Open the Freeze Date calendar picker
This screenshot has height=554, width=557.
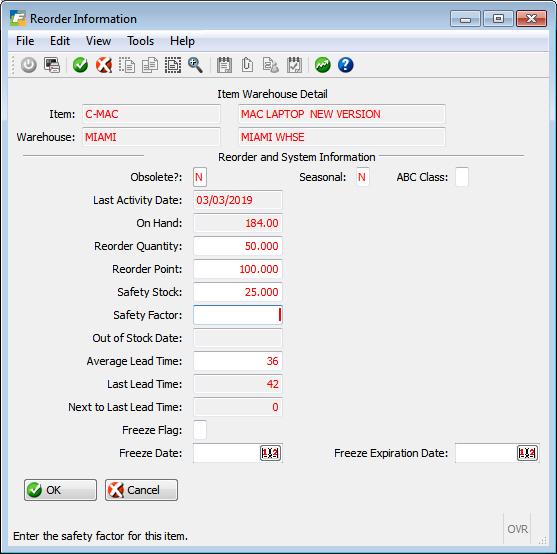270,453
